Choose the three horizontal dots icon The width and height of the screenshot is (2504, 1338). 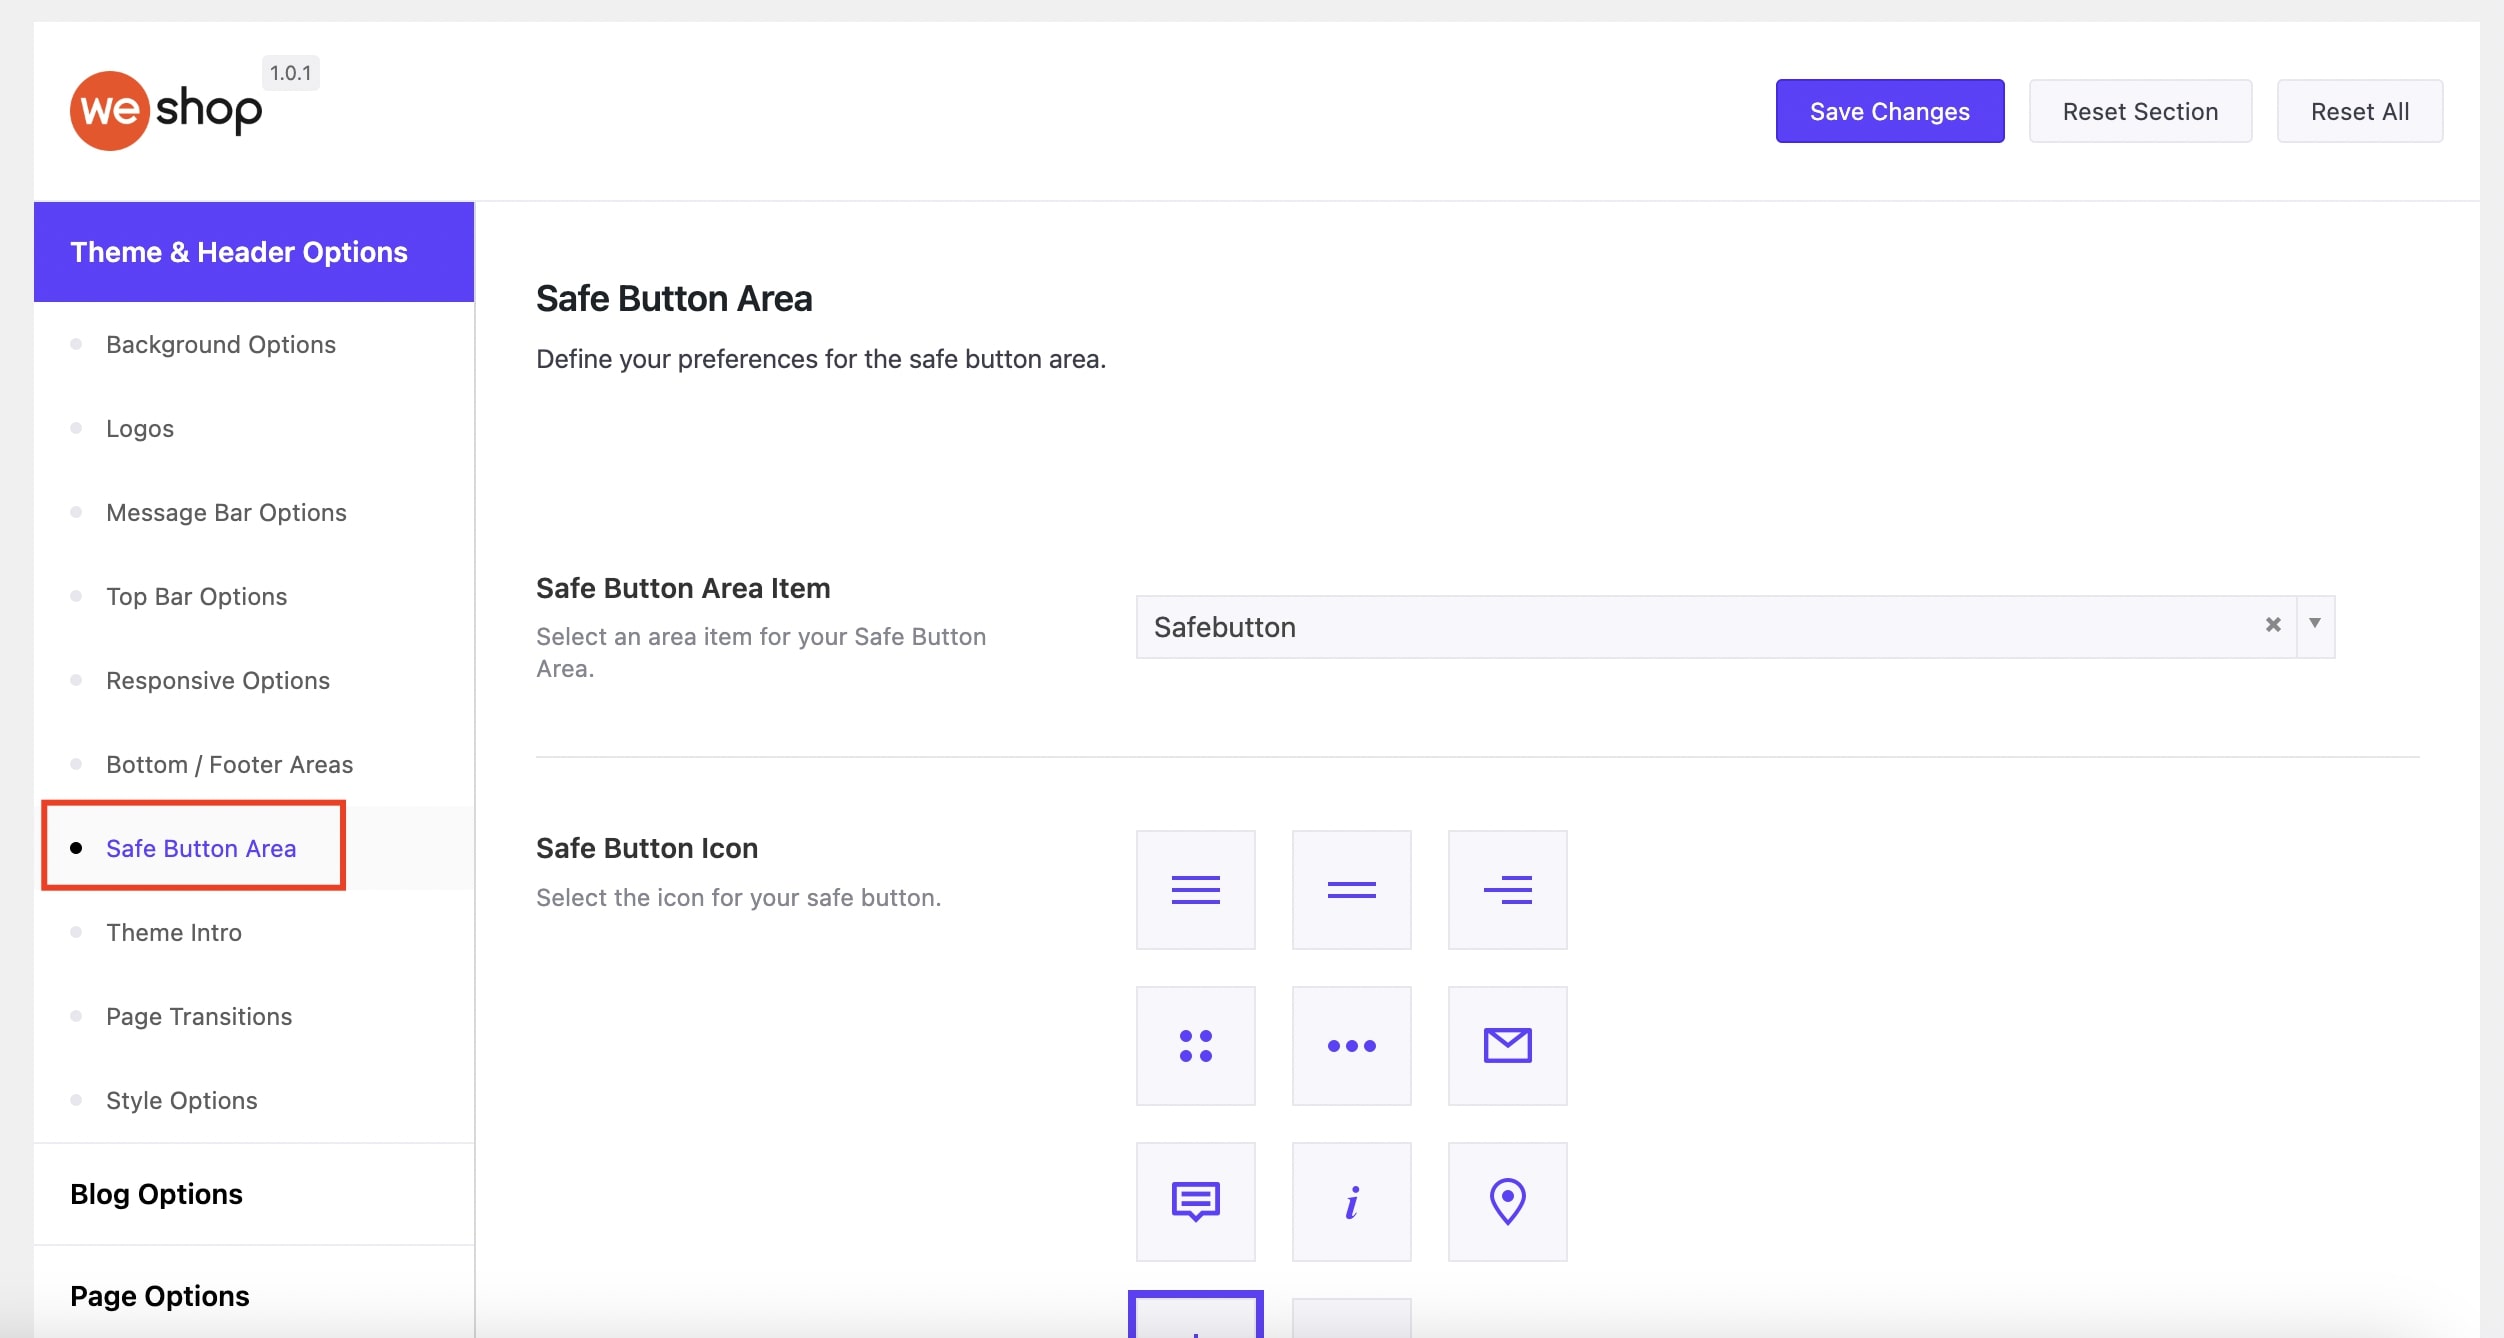[x=1351, y=1045]
